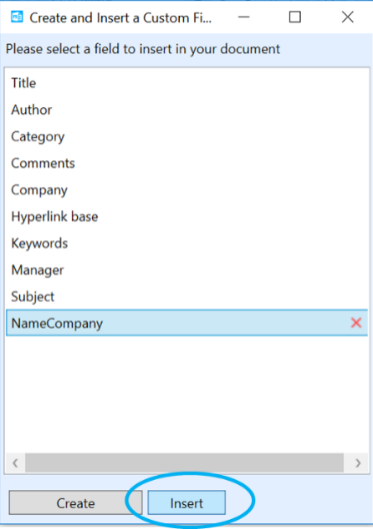Choose the Hyperlink base field
Viewport: 373px width, 529px height.
(187, 216)
